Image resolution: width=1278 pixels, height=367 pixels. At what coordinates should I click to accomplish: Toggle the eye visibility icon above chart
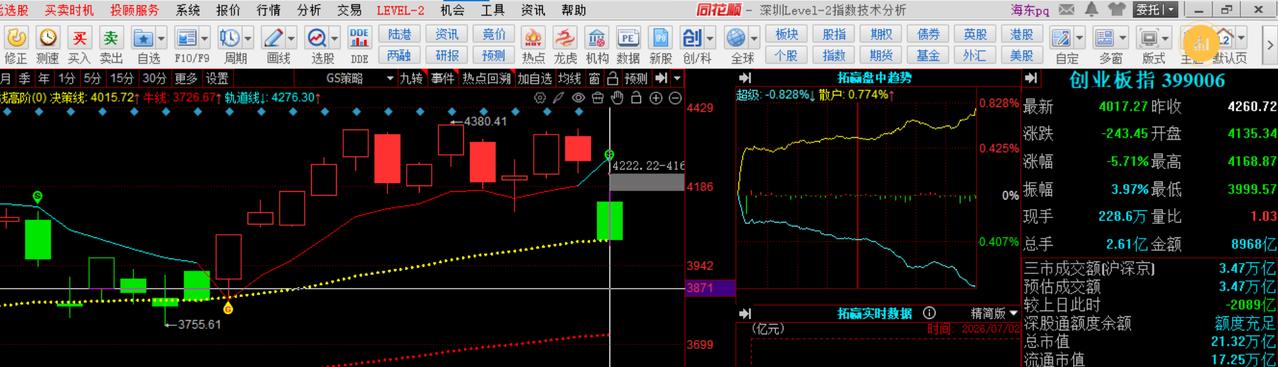(x=577, y=98)
